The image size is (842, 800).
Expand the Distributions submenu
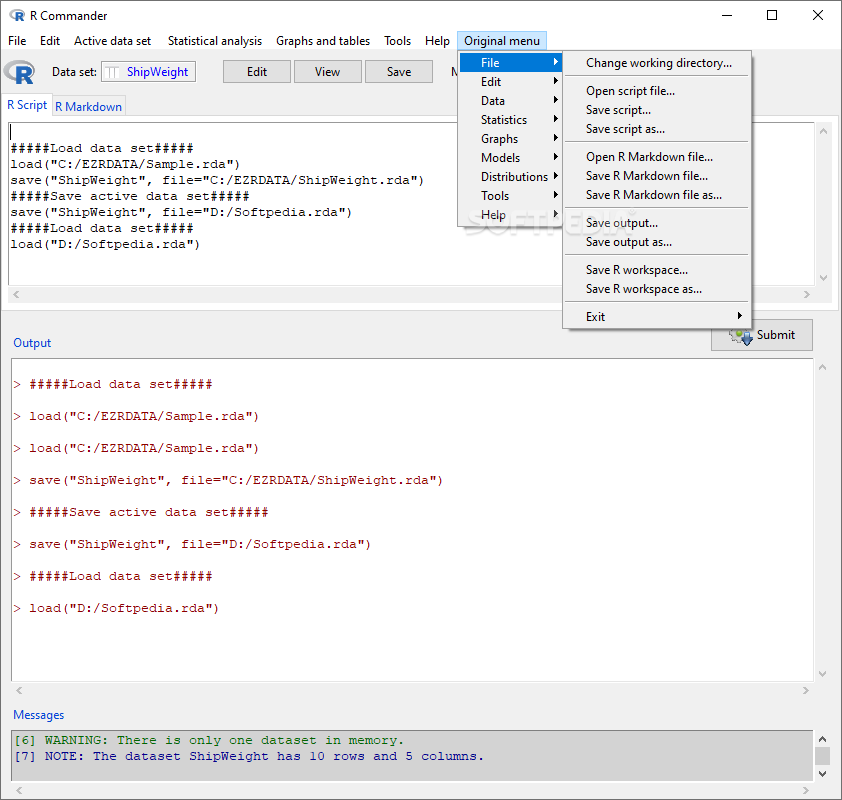(x=510, y=177)
